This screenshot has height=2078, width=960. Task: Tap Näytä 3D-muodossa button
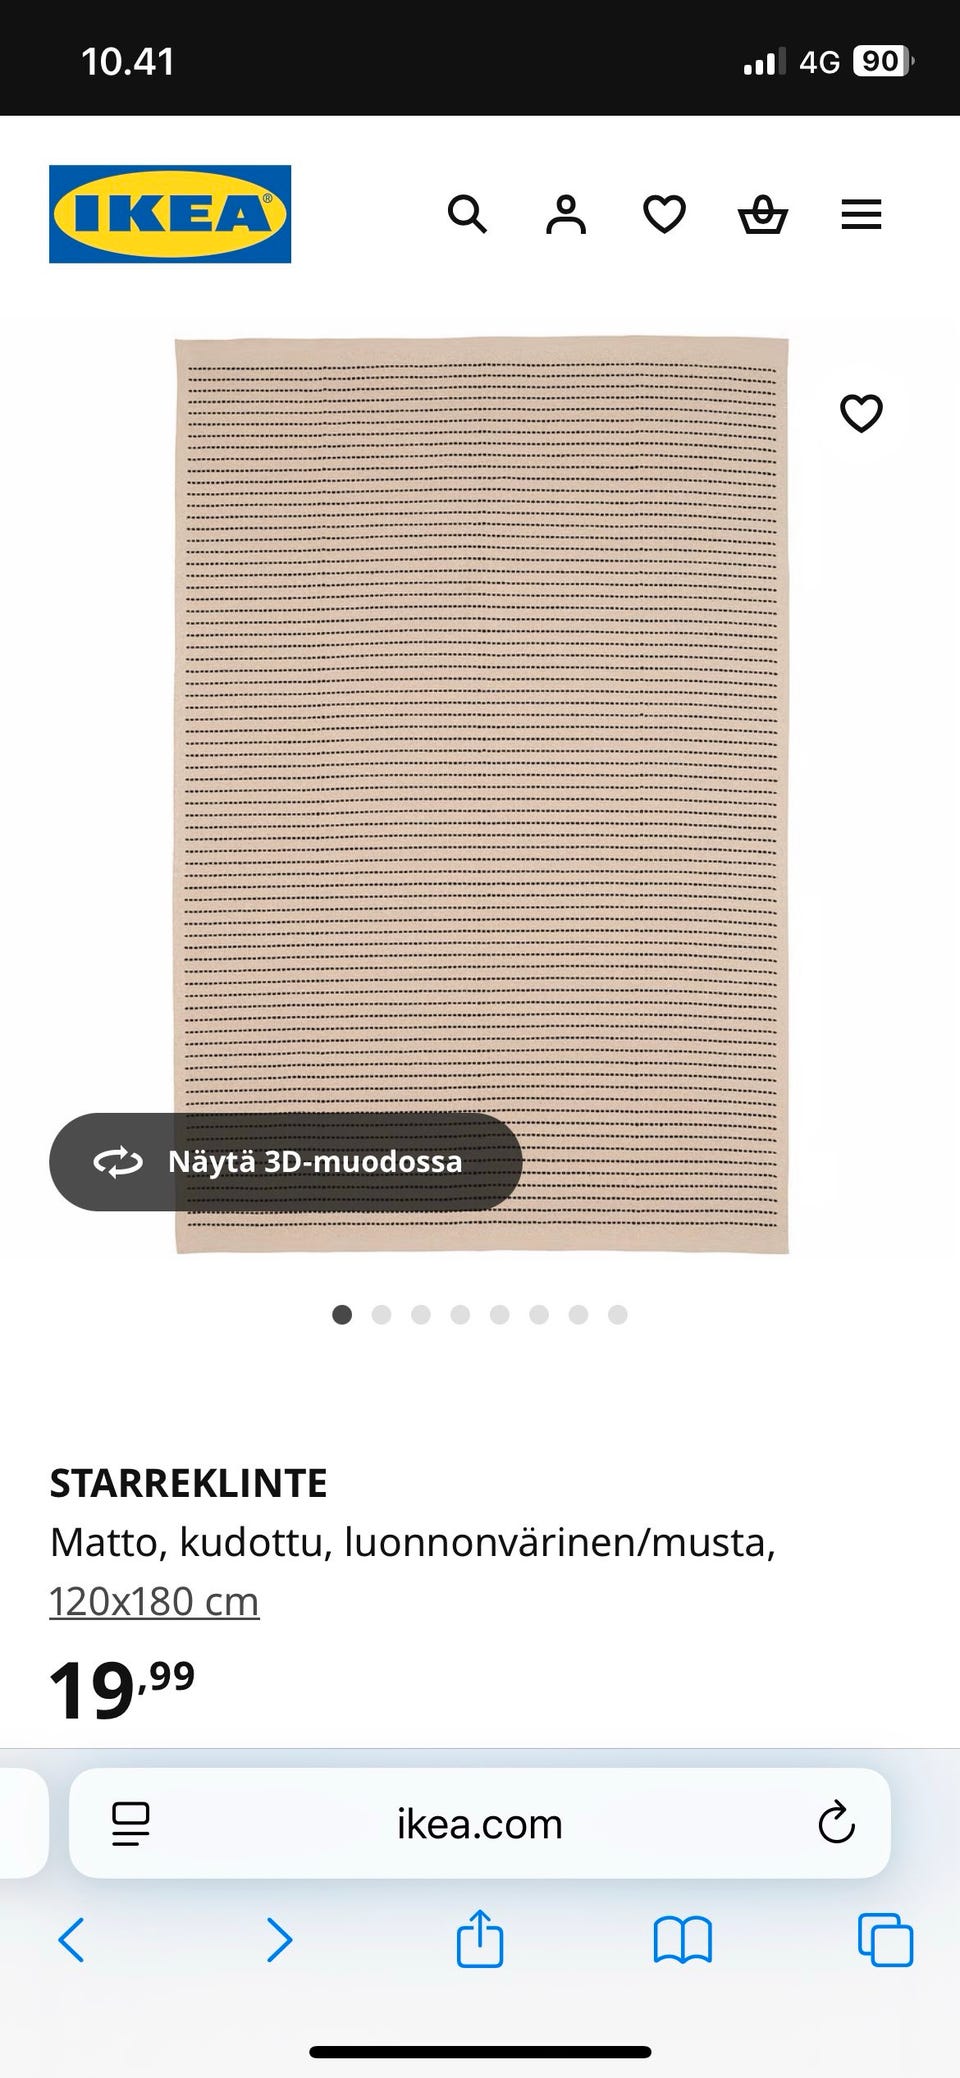coord(286,1162)
